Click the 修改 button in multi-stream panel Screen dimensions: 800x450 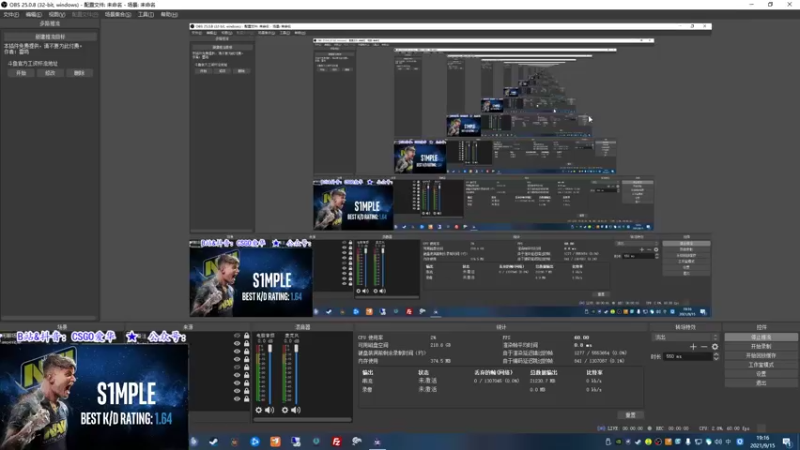click(x=50, y=73)
